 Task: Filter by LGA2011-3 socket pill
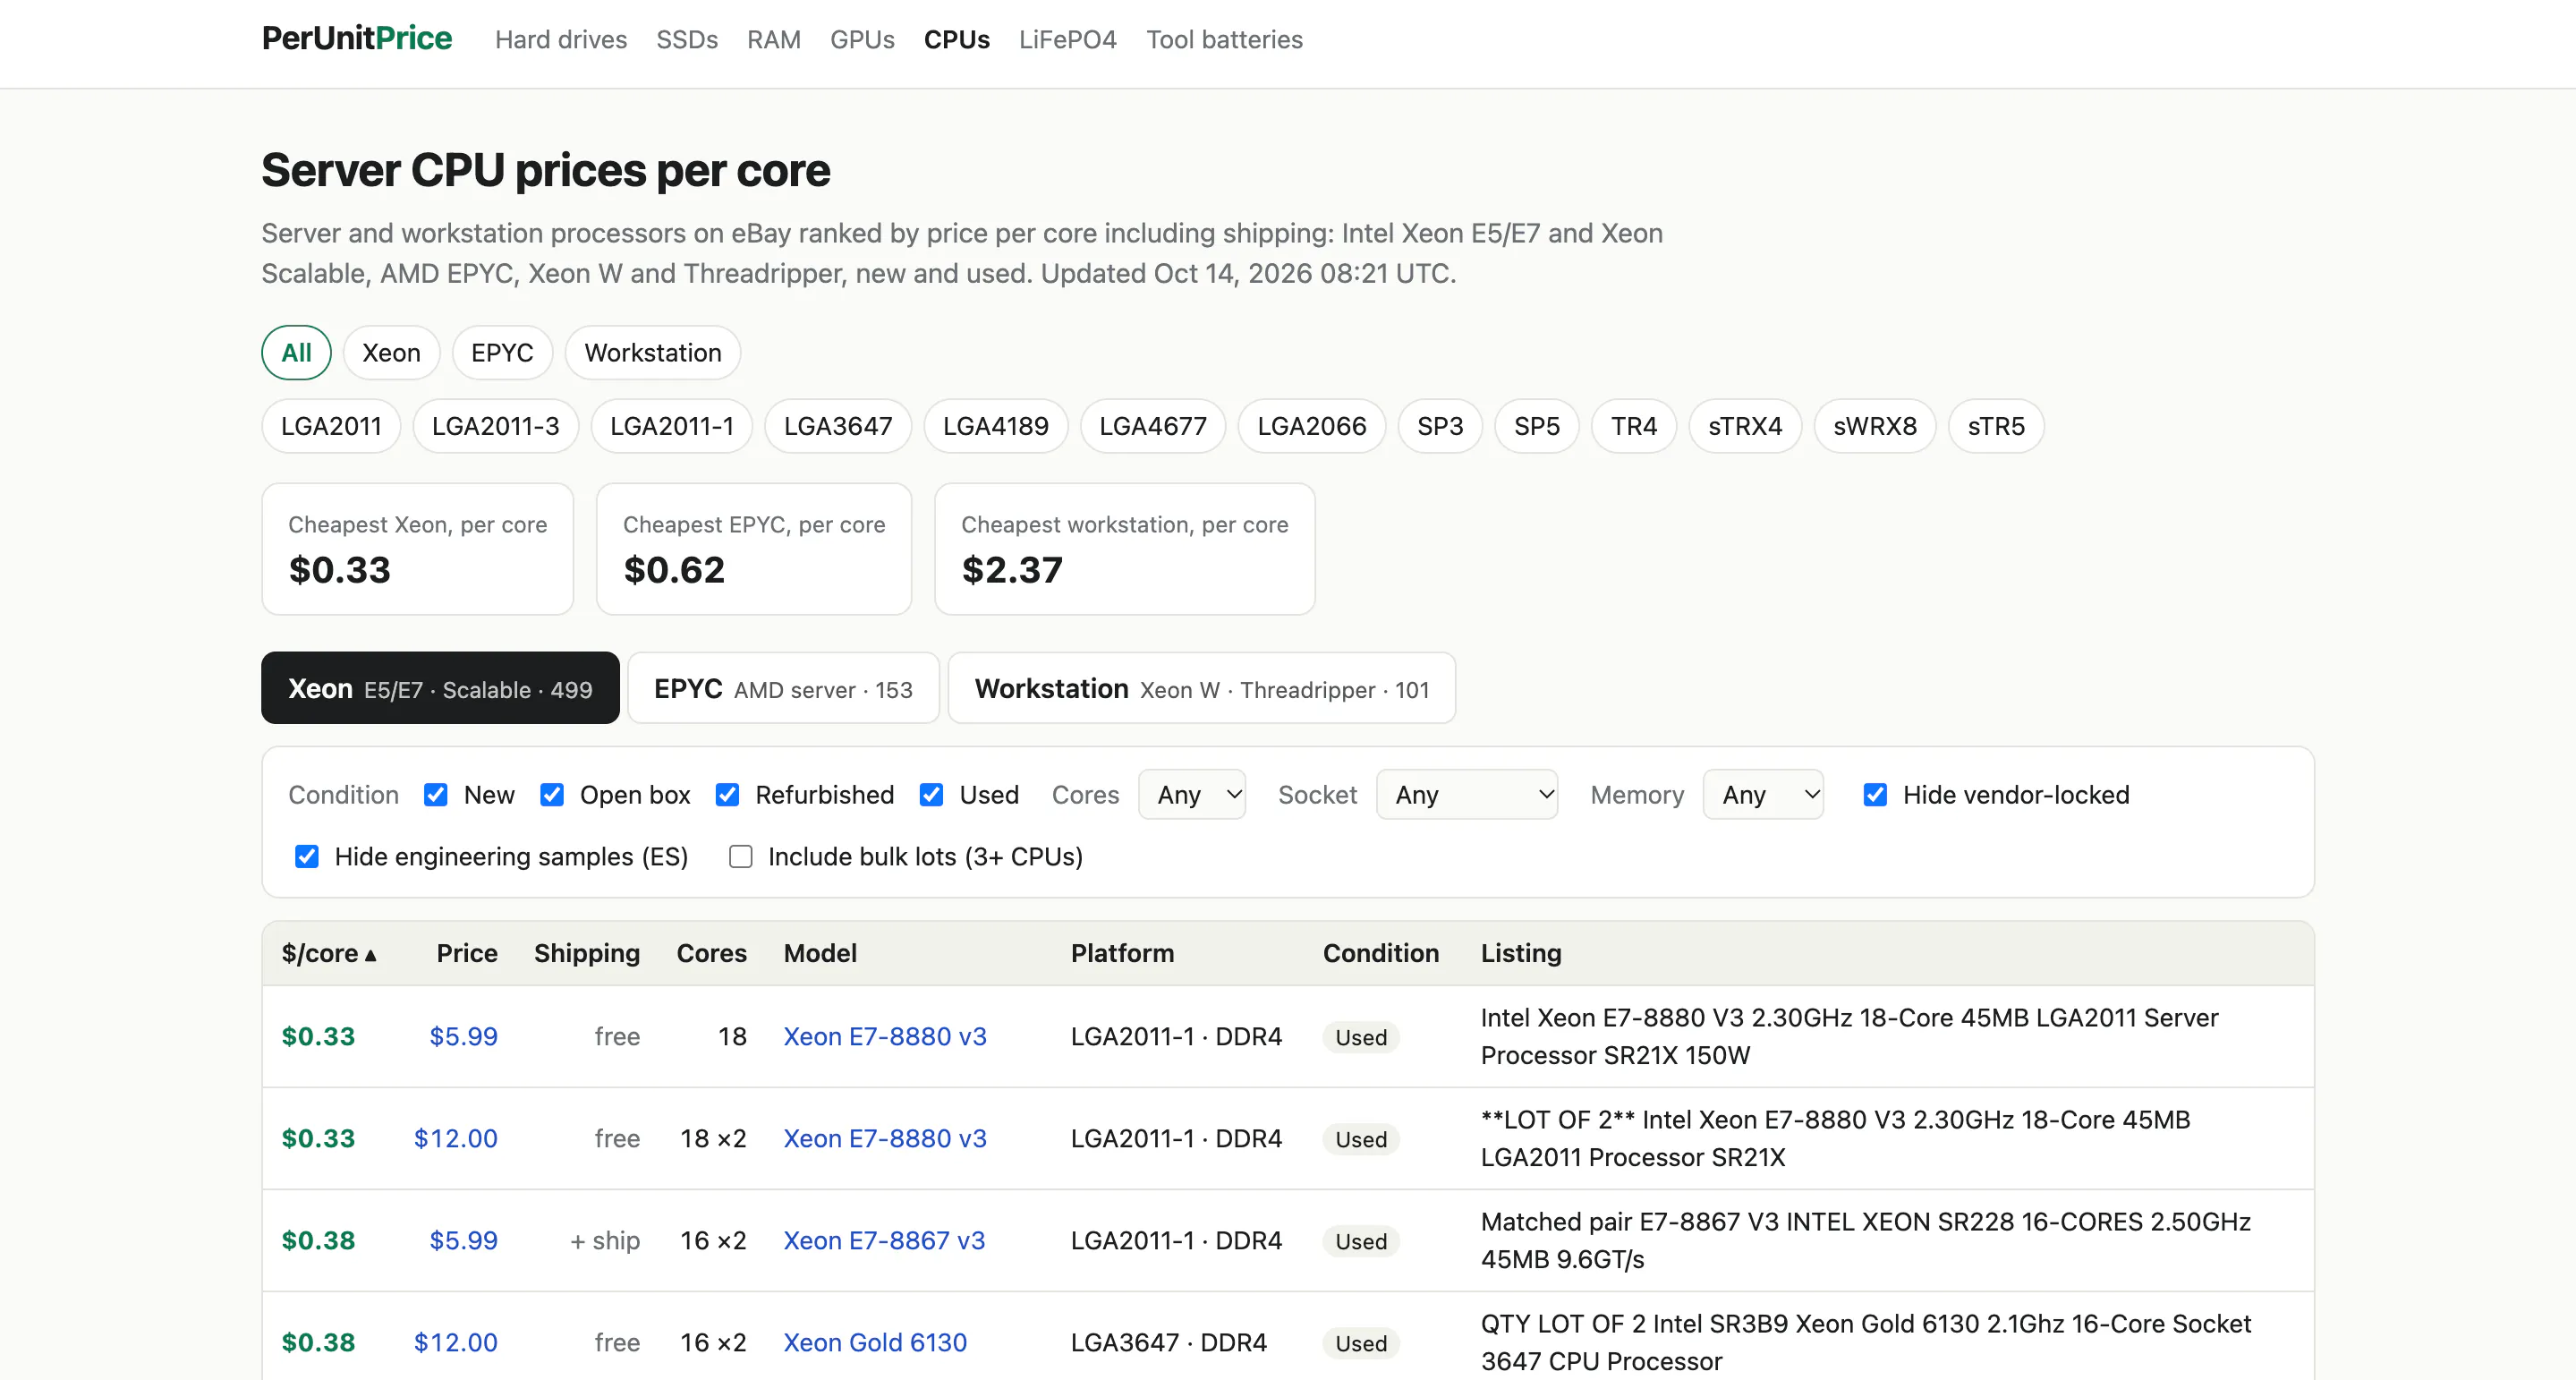coord(495,426)
